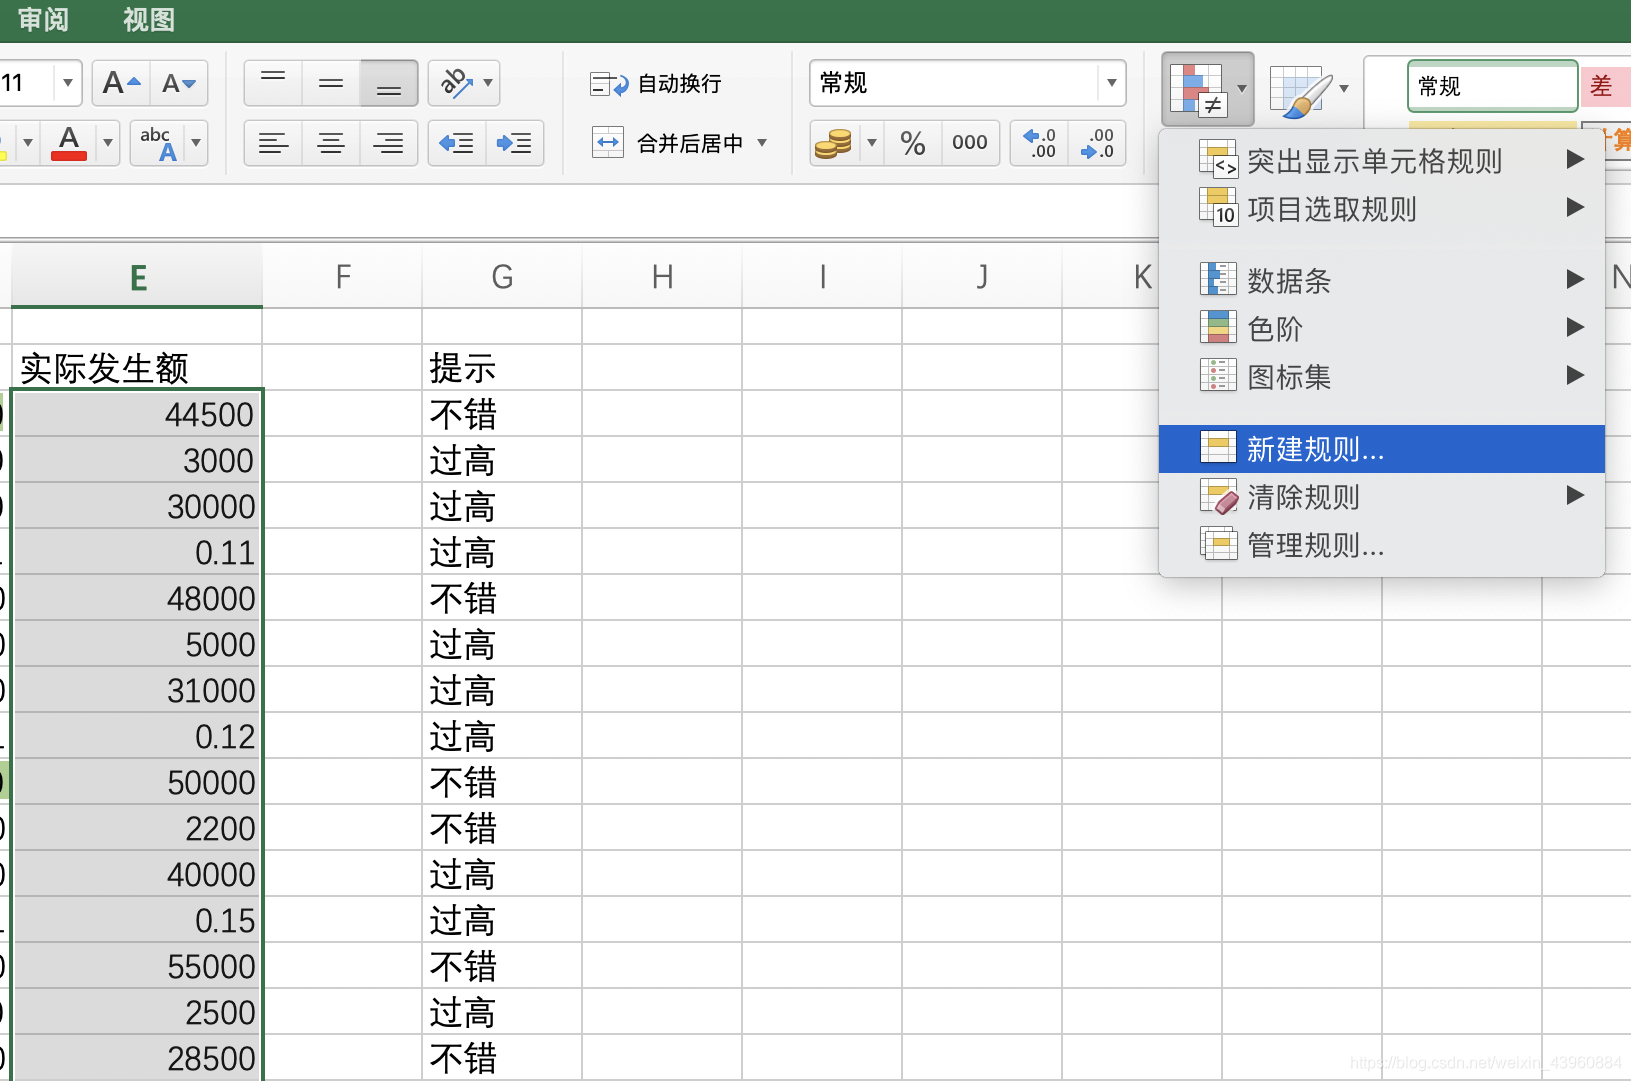Toggle bottom vertical alignment
This screenshot has width=1631, height=1081.
[x=389, y=83]
